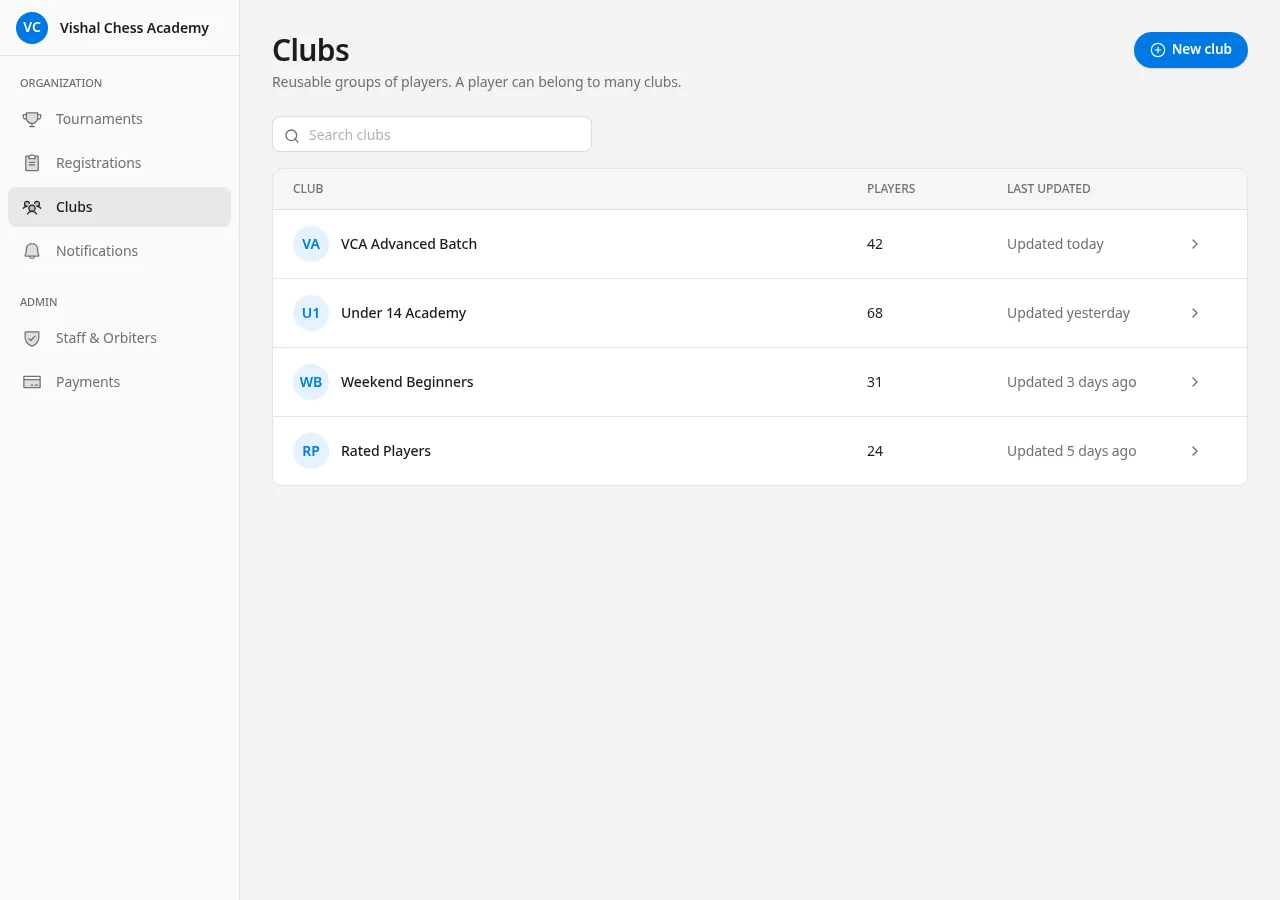Click the Notifications bell icon
1280x900 pixels.
(x=32, y=251)
